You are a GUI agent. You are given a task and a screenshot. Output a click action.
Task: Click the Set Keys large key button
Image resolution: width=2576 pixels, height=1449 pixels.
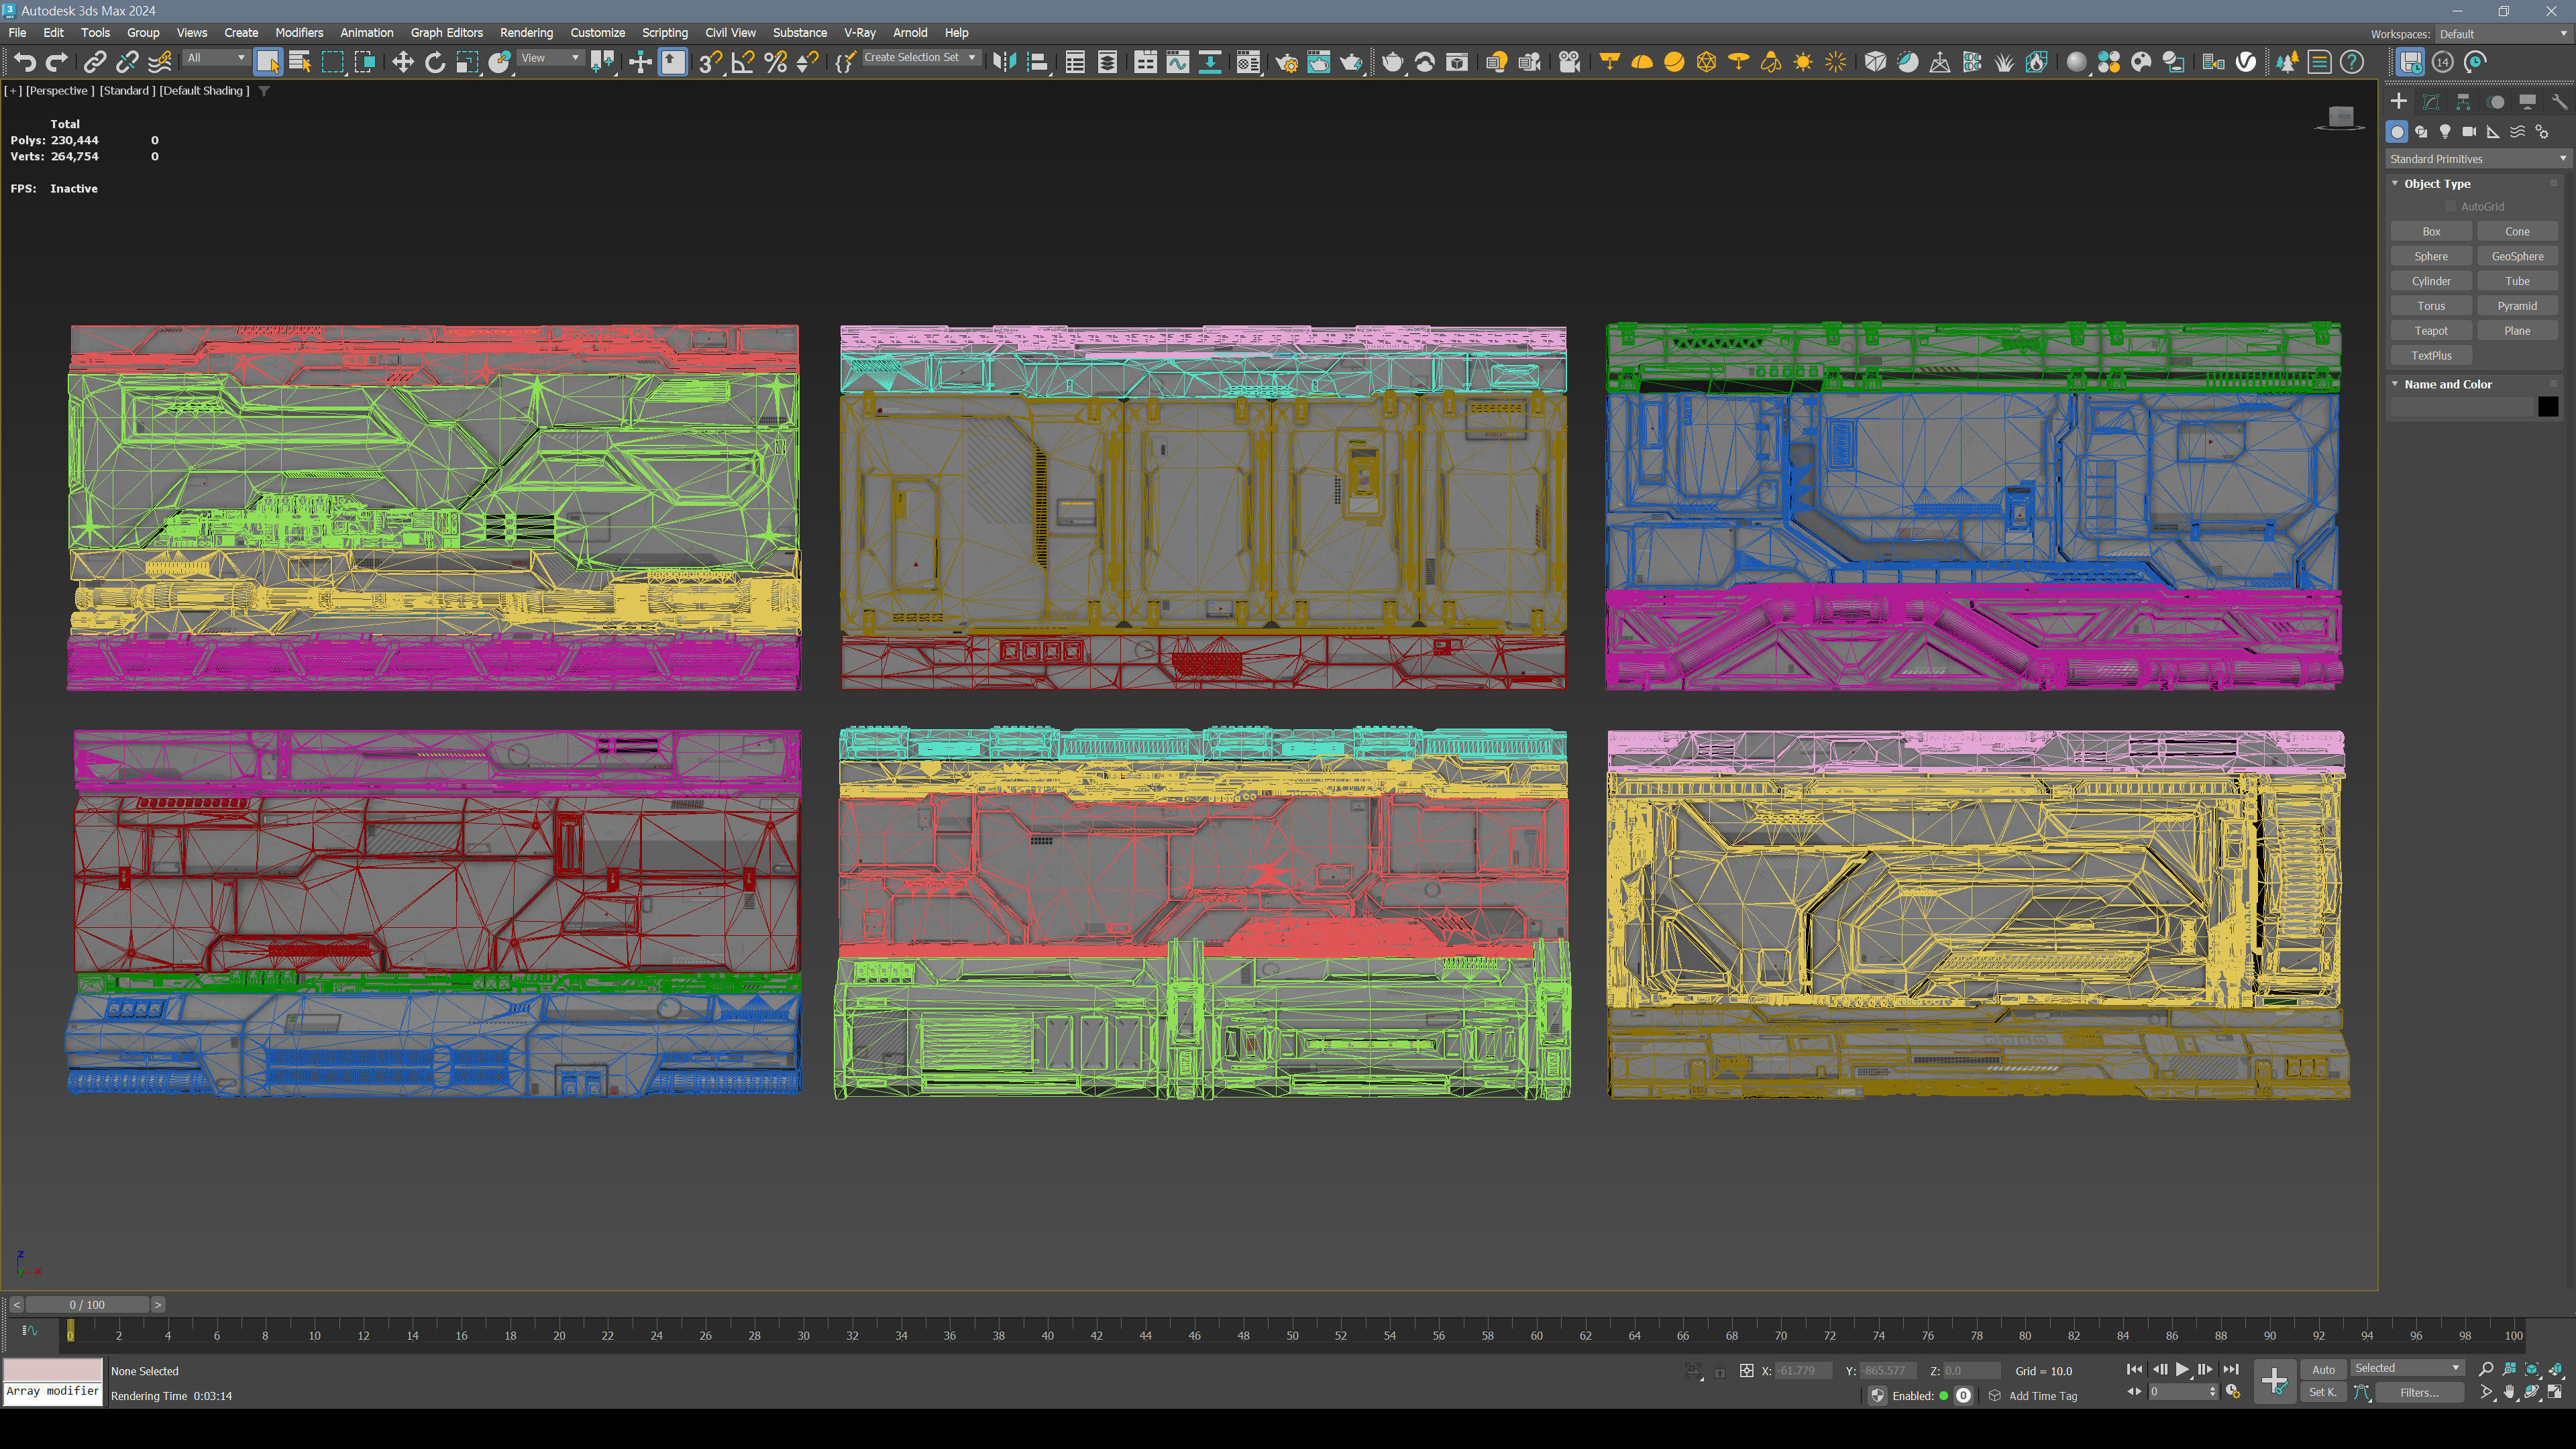(2274, 1381)
